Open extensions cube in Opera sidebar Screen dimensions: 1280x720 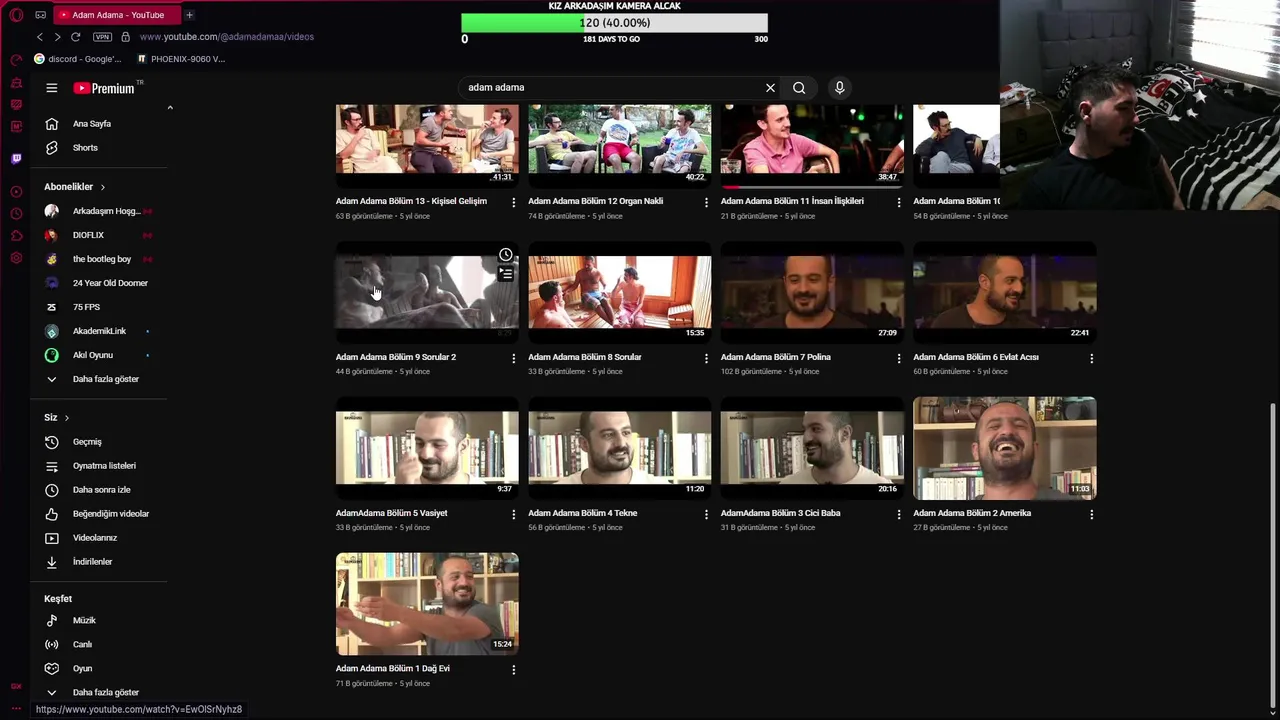[16, 236]
